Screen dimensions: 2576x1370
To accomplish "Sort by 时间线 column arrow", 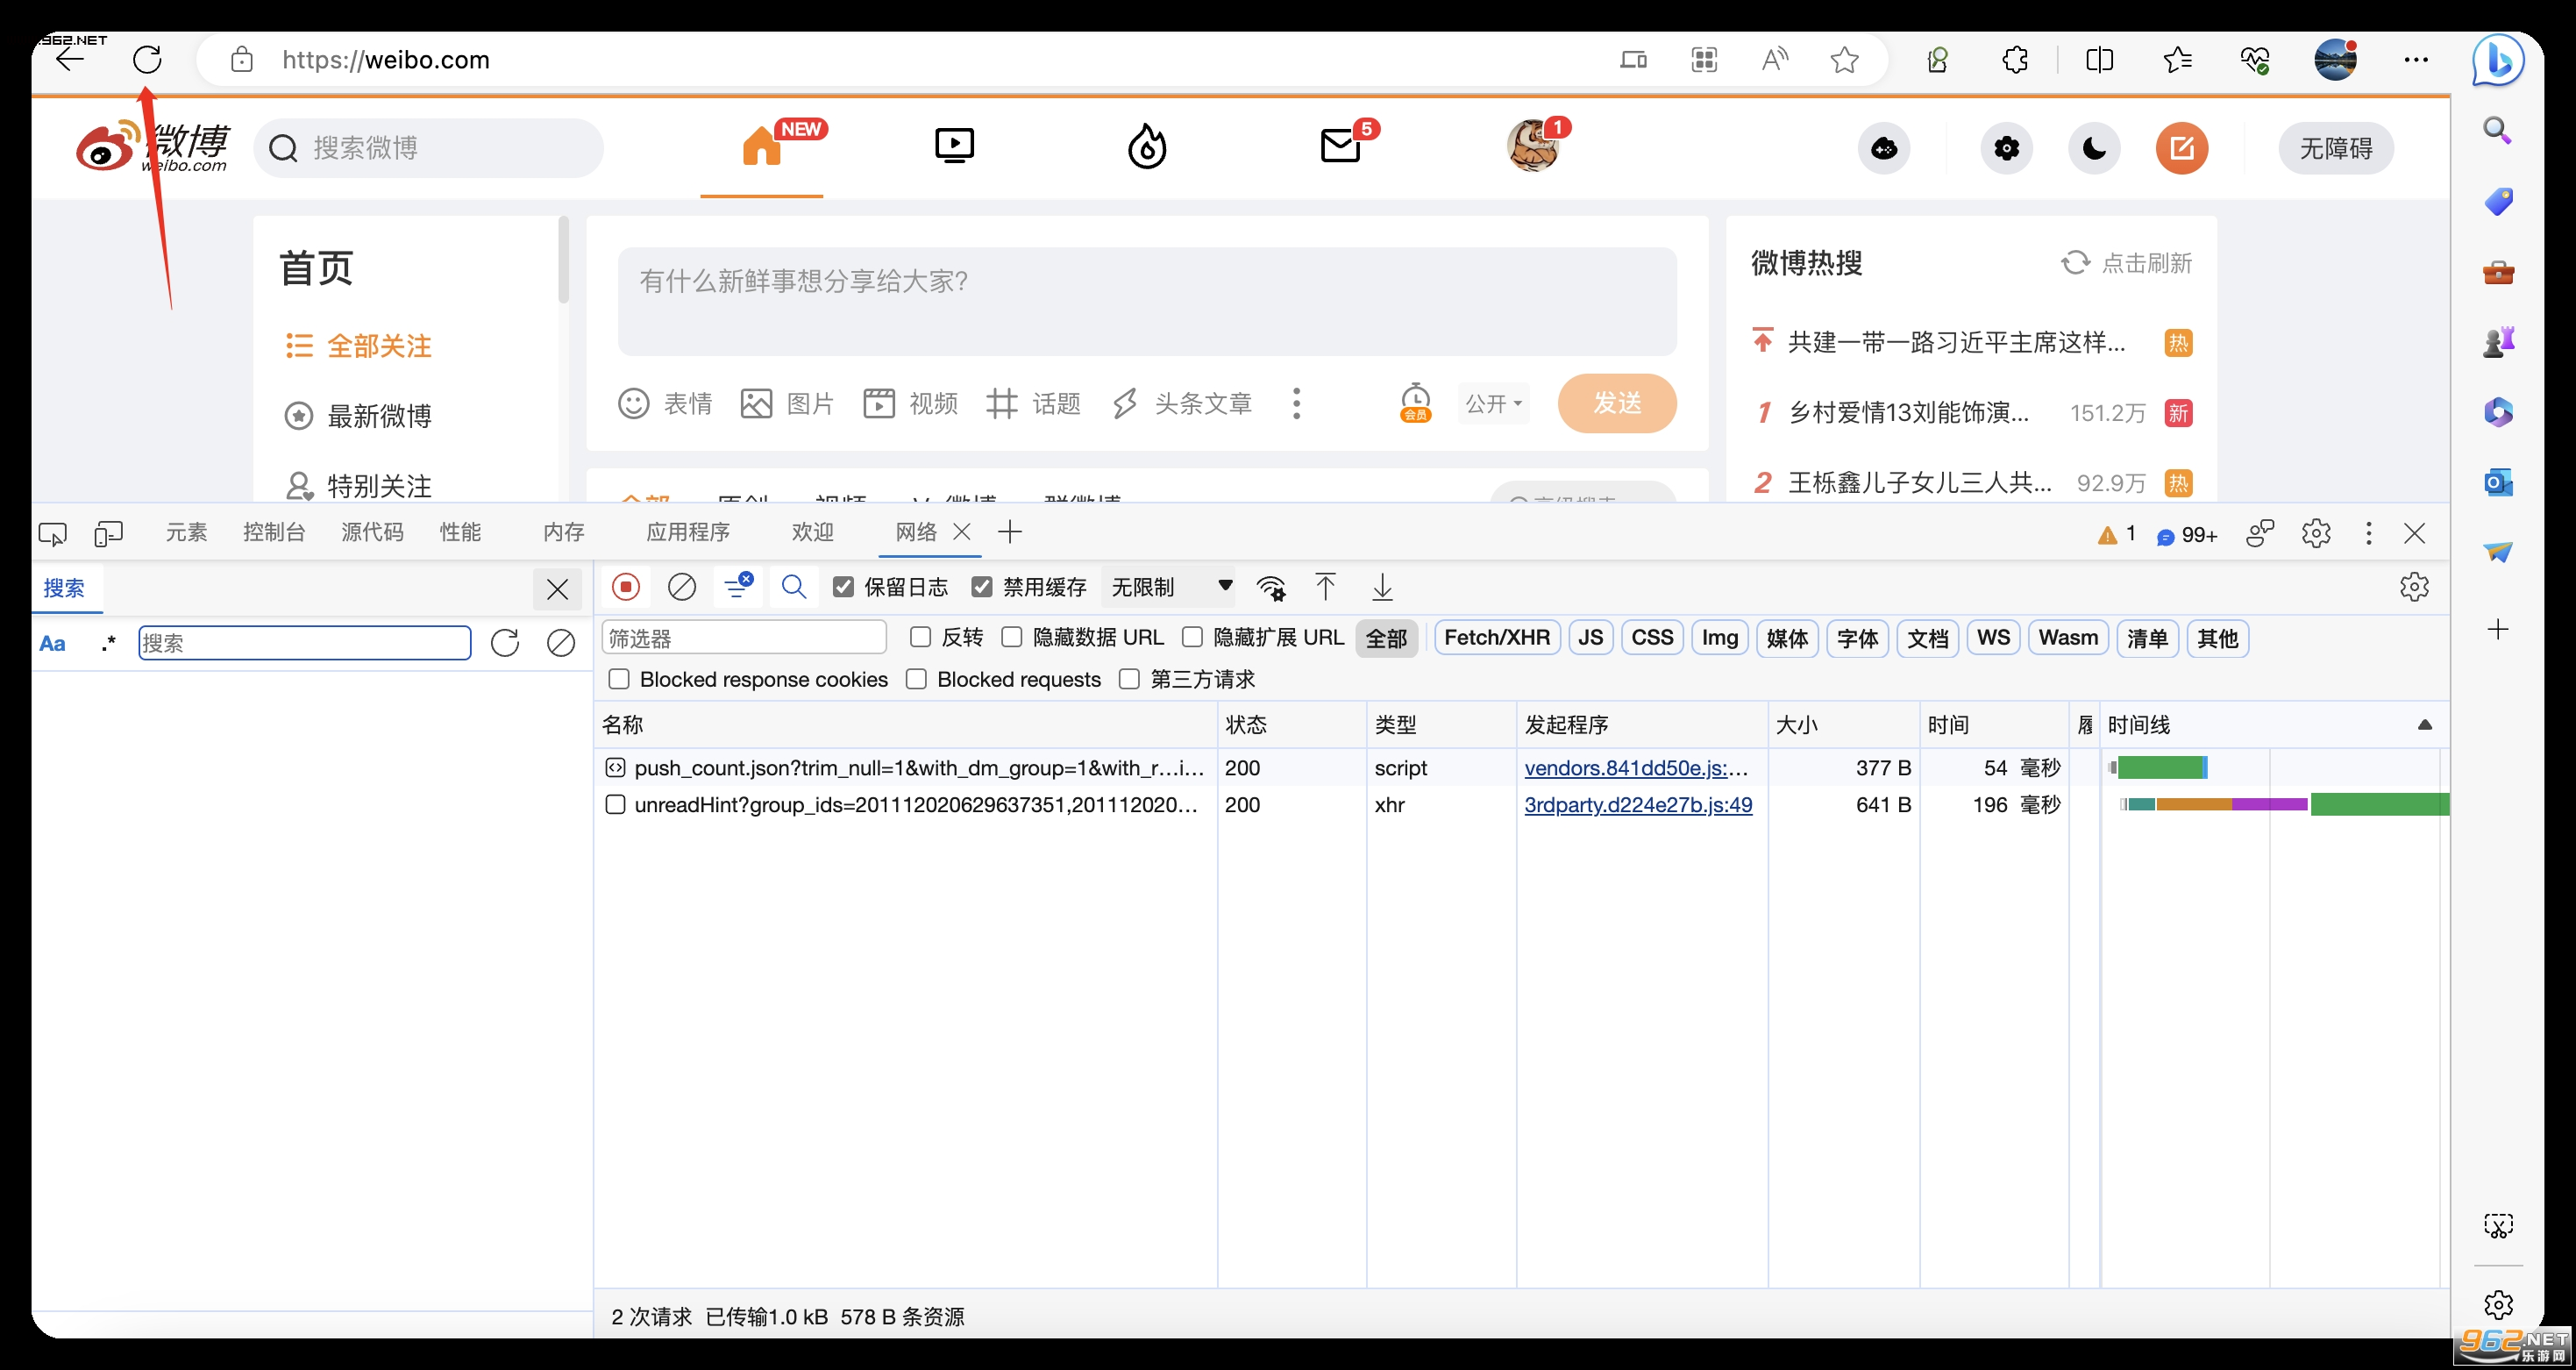I will coord(2424,725).
